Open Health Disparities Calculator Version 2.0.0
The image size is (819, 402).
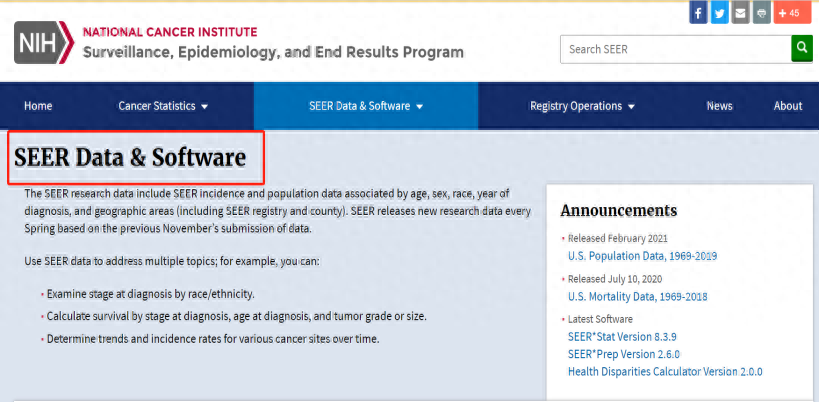664,371
